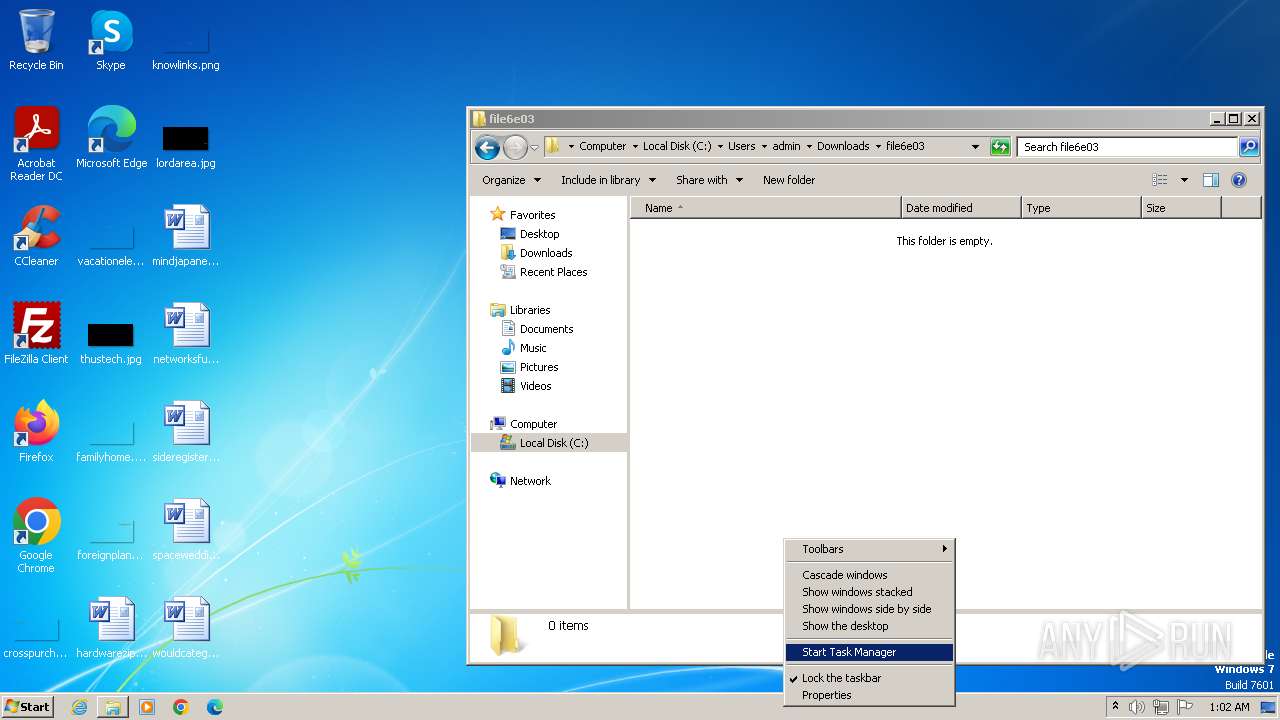Launch Firefox from the desktop

point(36,431)
